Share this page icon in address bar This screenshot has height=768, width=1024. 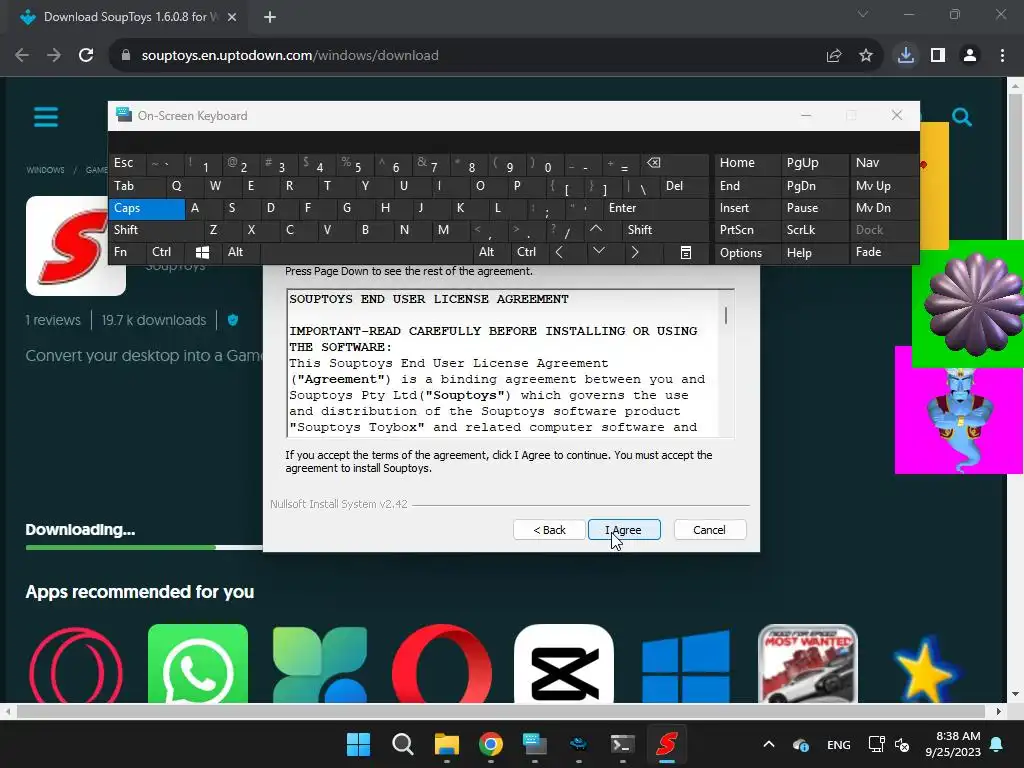[x=834, y=56]
